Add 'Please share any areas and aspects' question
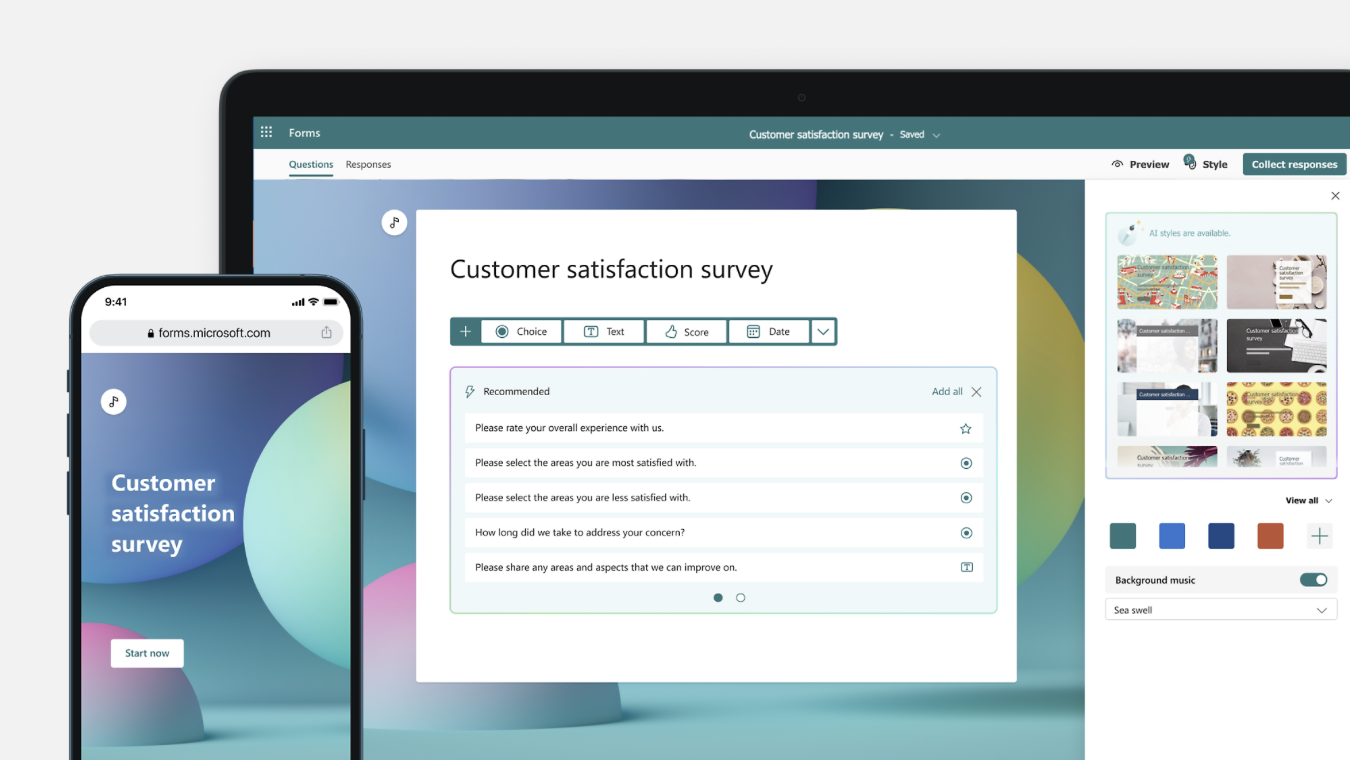 (724, 567)
